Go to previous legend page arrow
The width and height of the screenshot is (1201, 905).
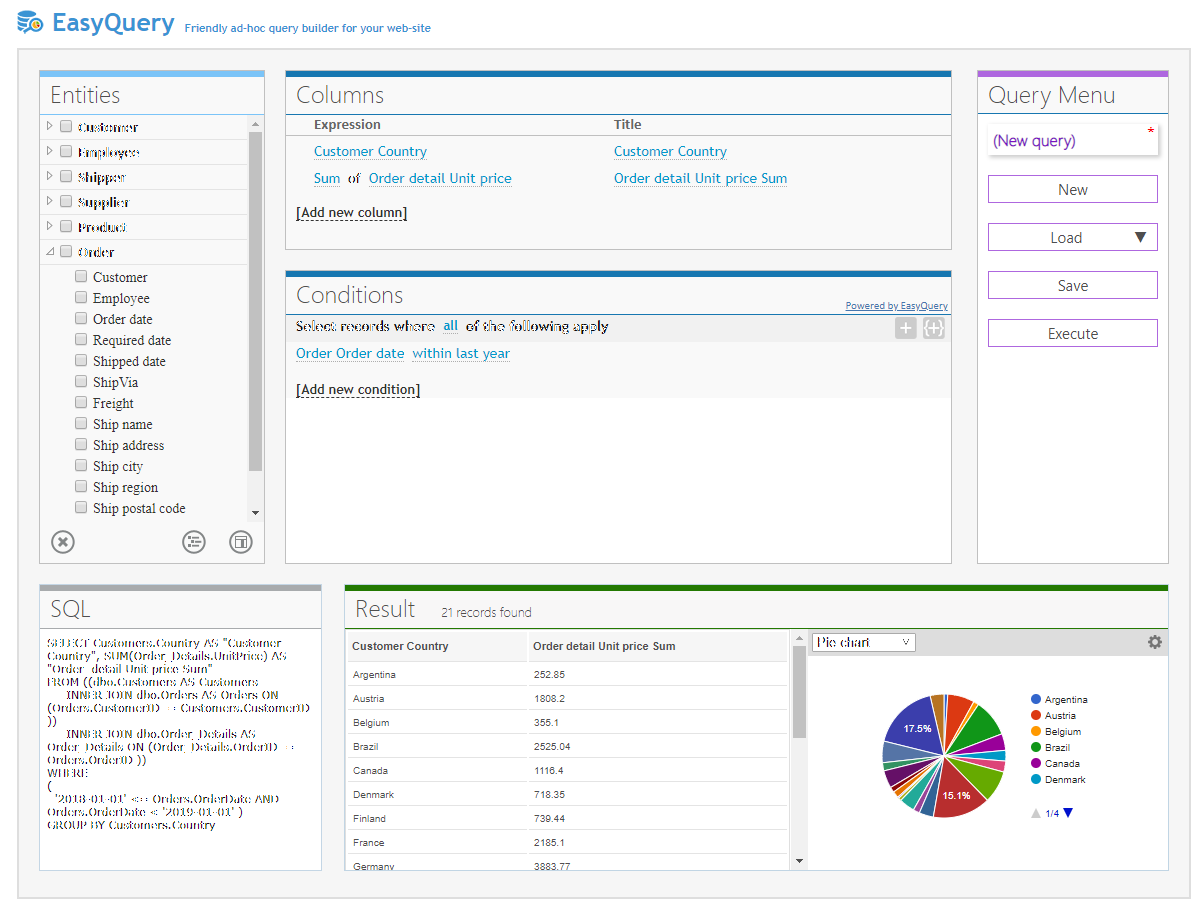[1036, 813]
